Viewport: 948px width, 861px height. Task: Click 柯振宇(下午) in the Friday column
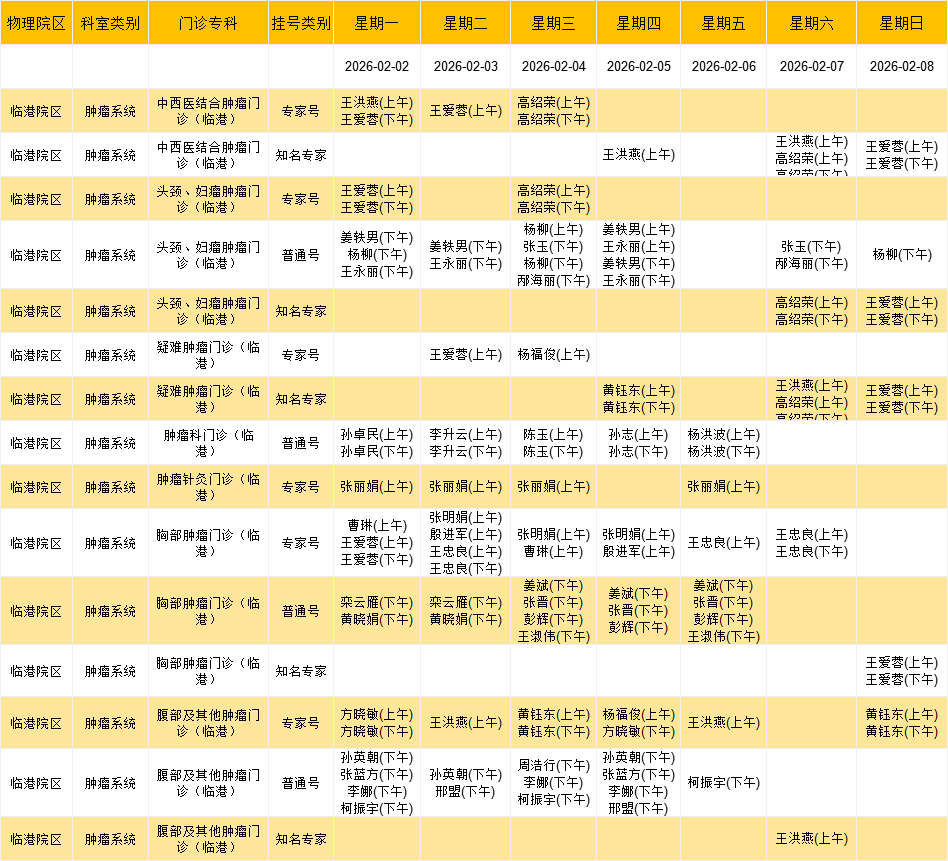coord(723,783)
